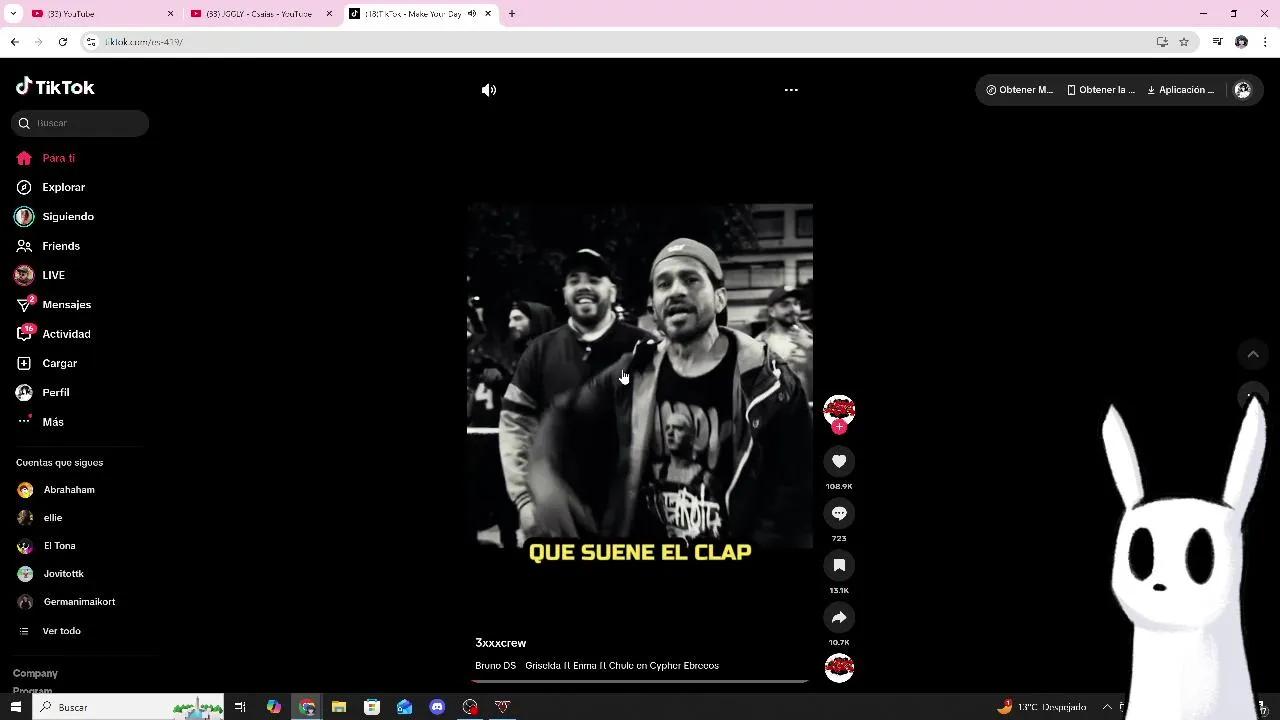The height and width of the screenshot is (720, 1280).
Task: Open the comments bubble icon
Action: coord(839,513)
